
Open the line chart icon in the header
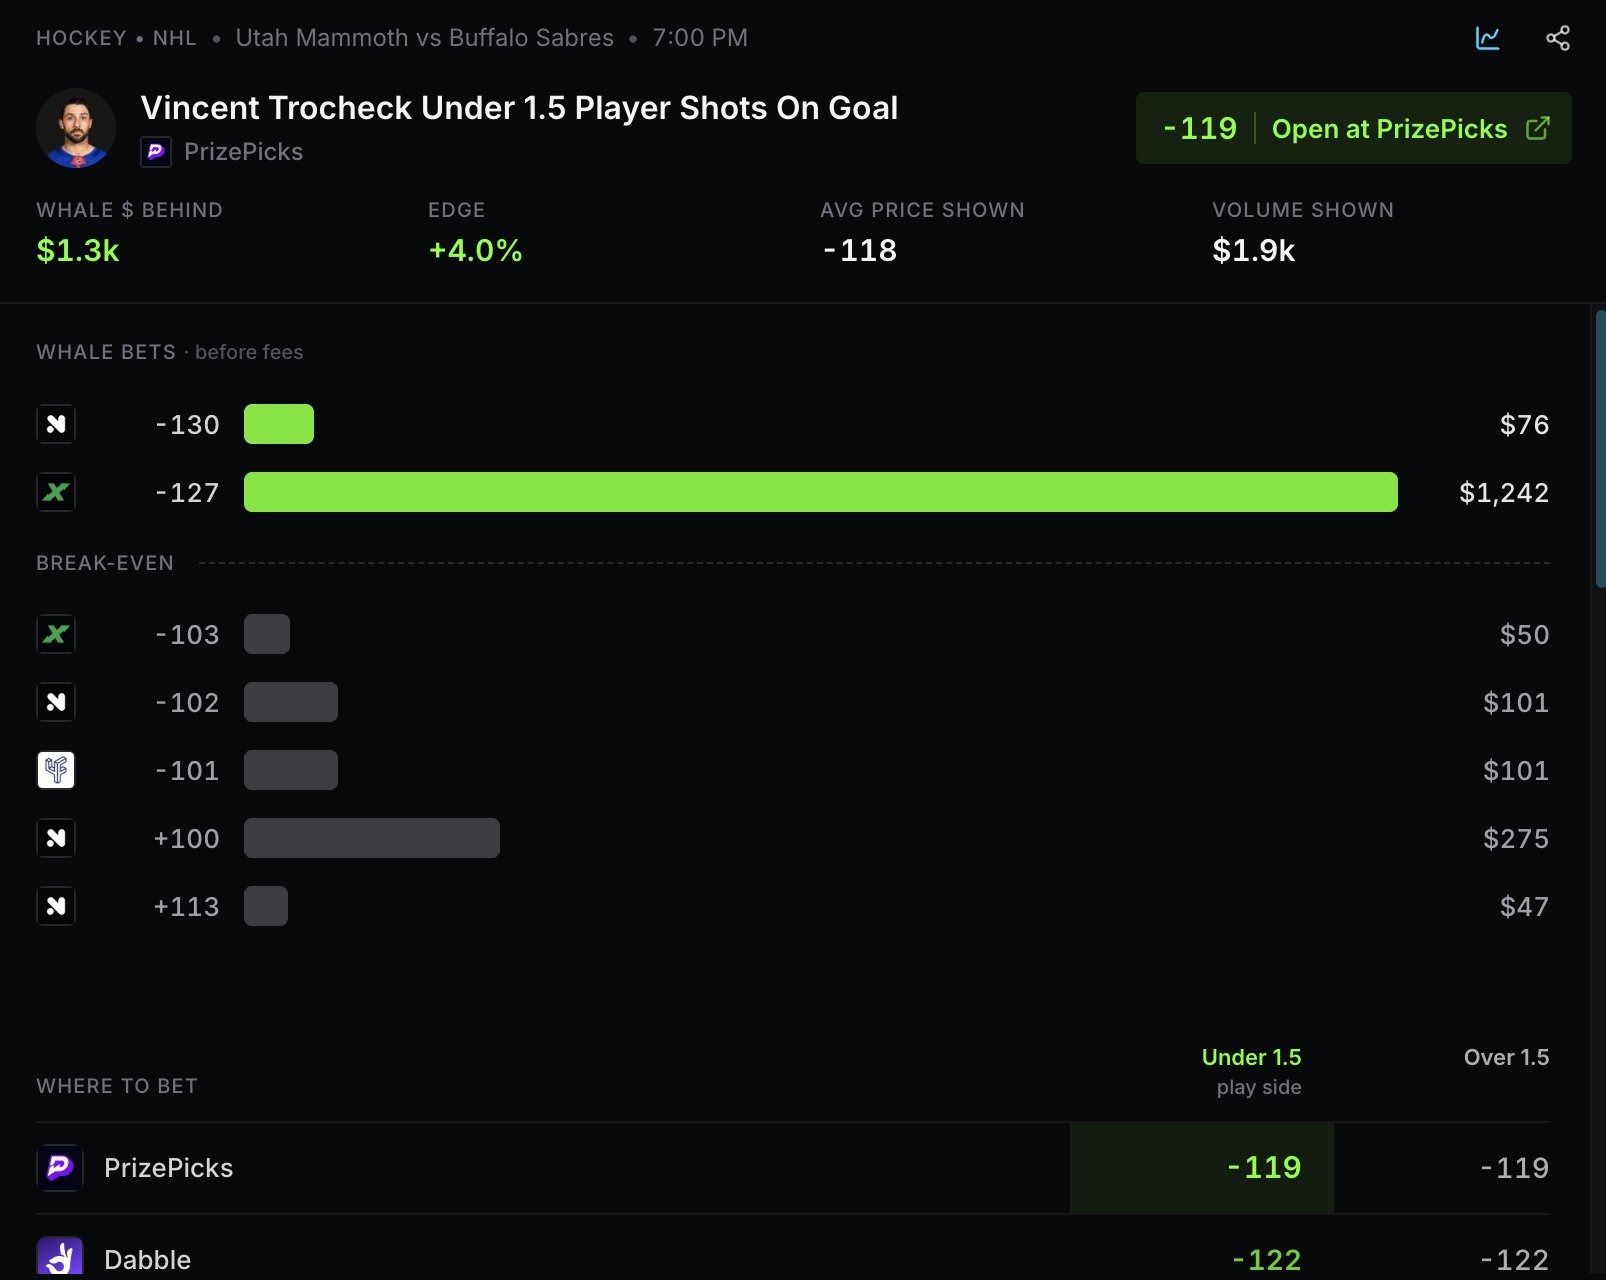point(1487,38)
